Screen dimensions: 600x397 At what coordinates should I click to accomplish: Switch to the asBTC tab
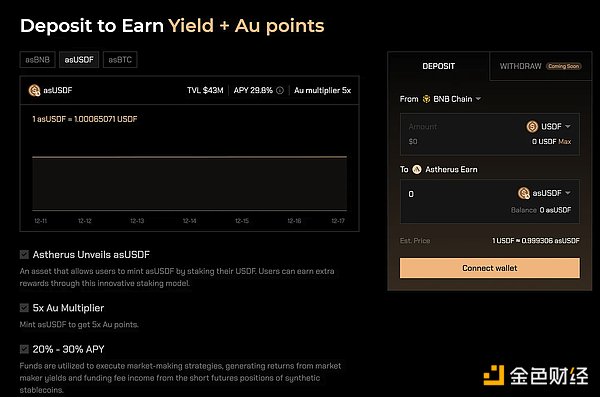point(120,60)
